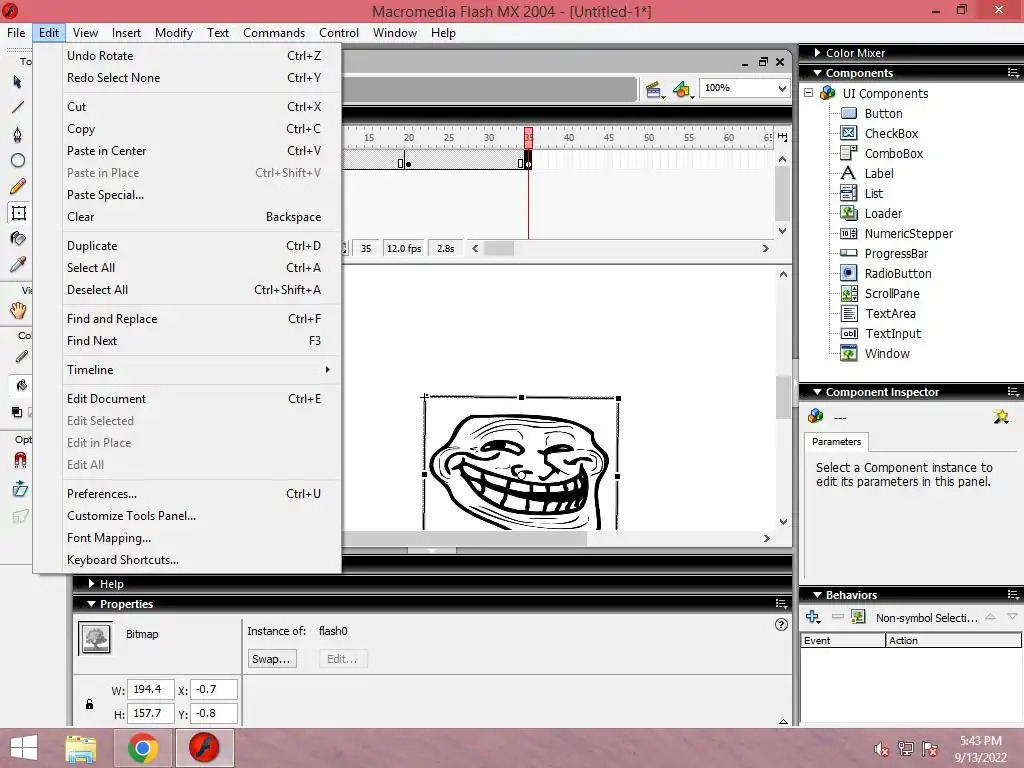Click the Flash taskbar icon
Screen dimensions: 1024x768
[x=204, y=748]
